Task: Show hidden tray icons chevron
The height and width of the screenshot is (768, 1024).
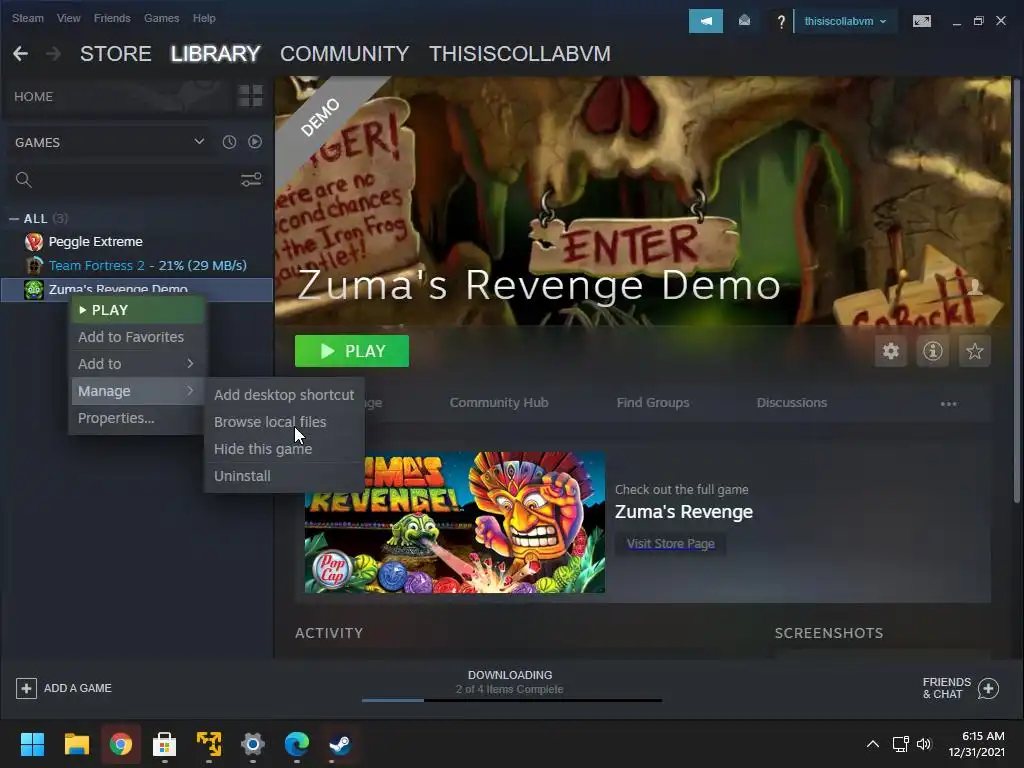Action: (872, 744)
